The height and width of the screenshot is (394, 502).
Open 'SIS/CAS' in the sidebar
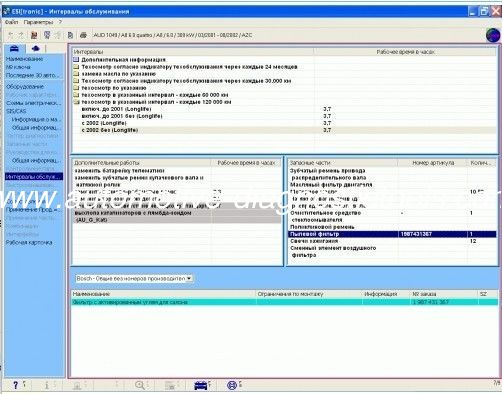pos(16,111)
